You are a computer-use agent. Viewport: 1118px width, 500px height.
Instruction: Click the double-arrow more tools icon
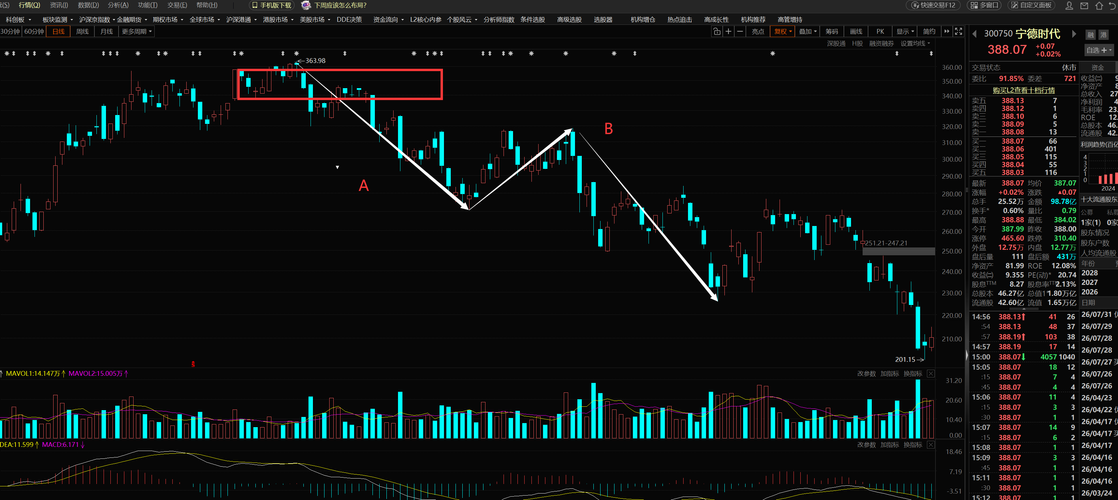click(x=947, y=31)
